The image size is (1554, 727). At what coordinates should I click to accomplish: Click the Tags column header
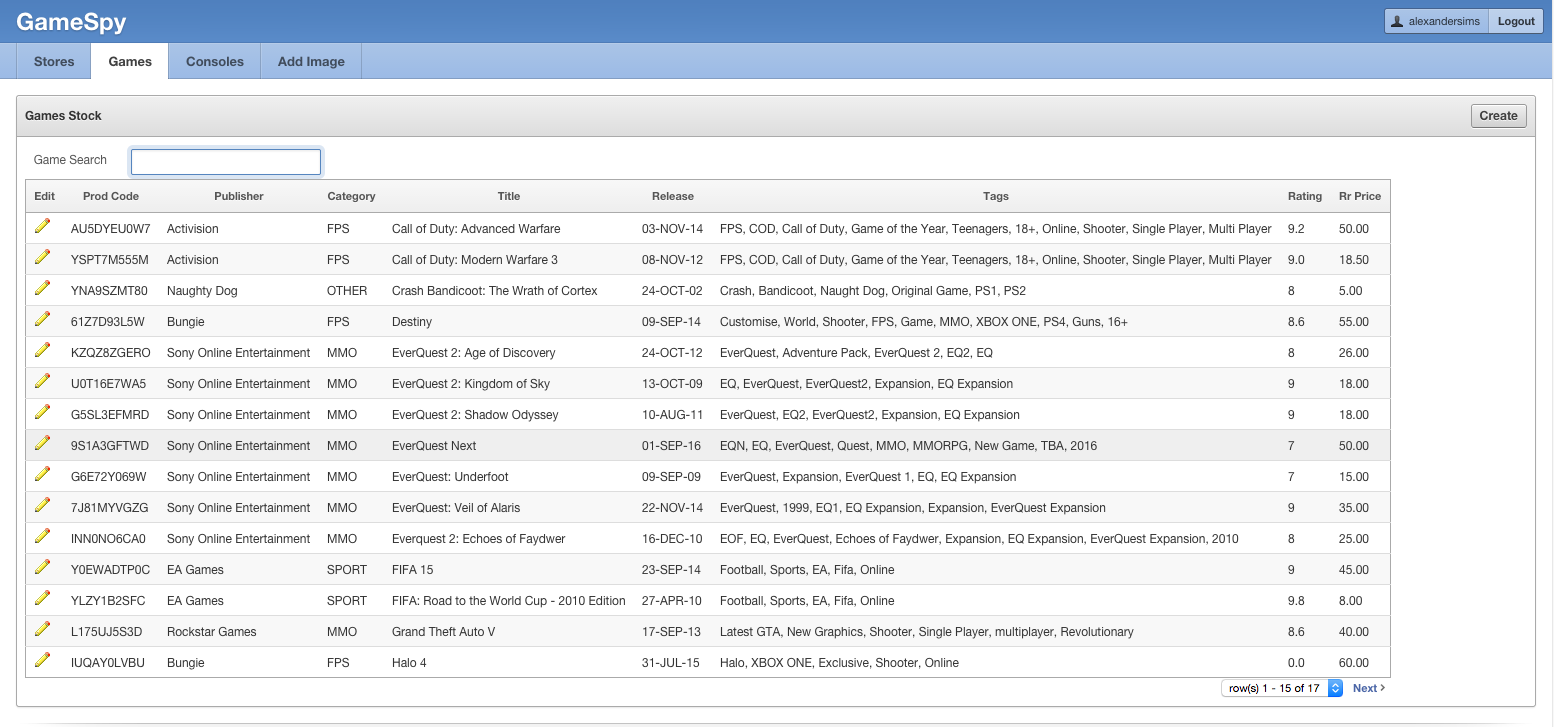click(996, 196)
